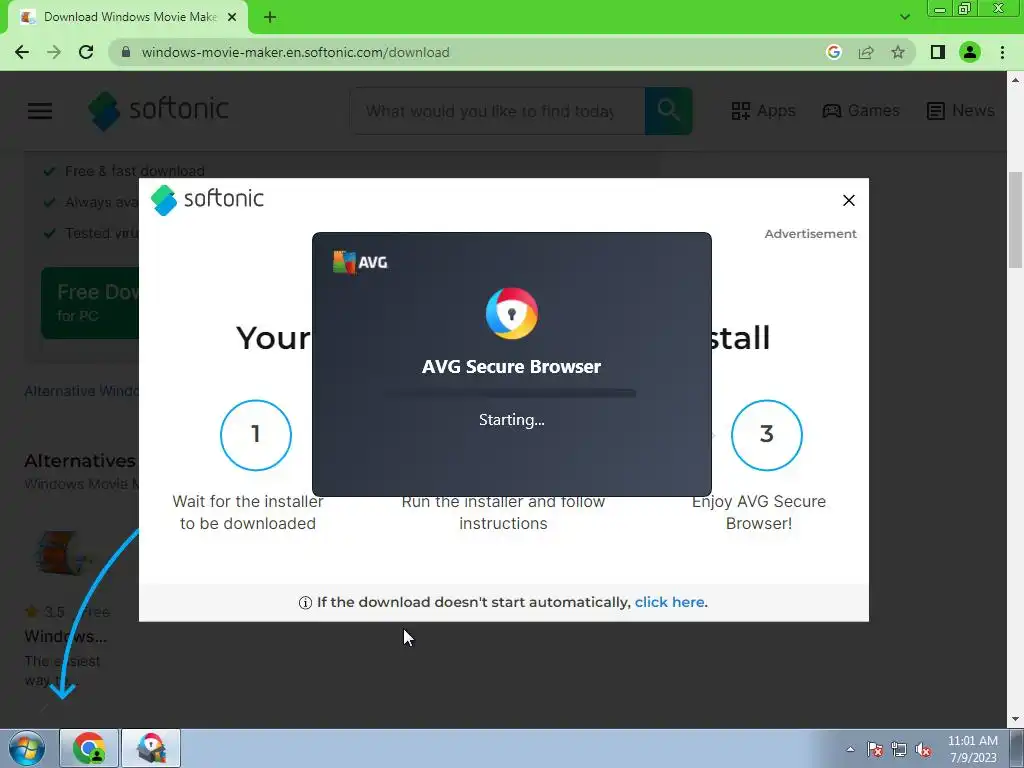1024x768 pixels.
Task: Click 'Enjoy AVG Secure Browser!' text
Action: pos(759,512)
